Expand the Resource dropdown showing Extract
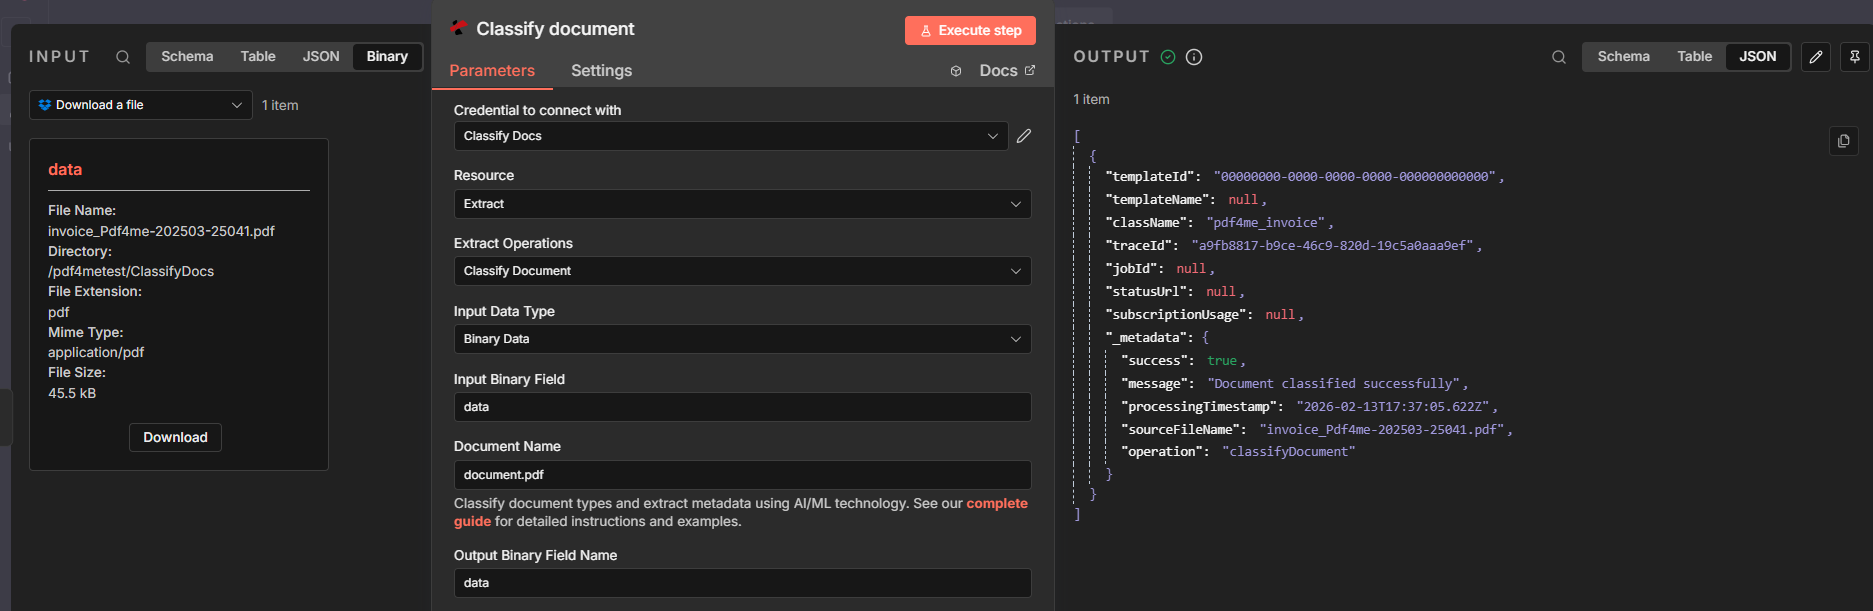This screenshot has width=1873, height=611. [741, 204]
